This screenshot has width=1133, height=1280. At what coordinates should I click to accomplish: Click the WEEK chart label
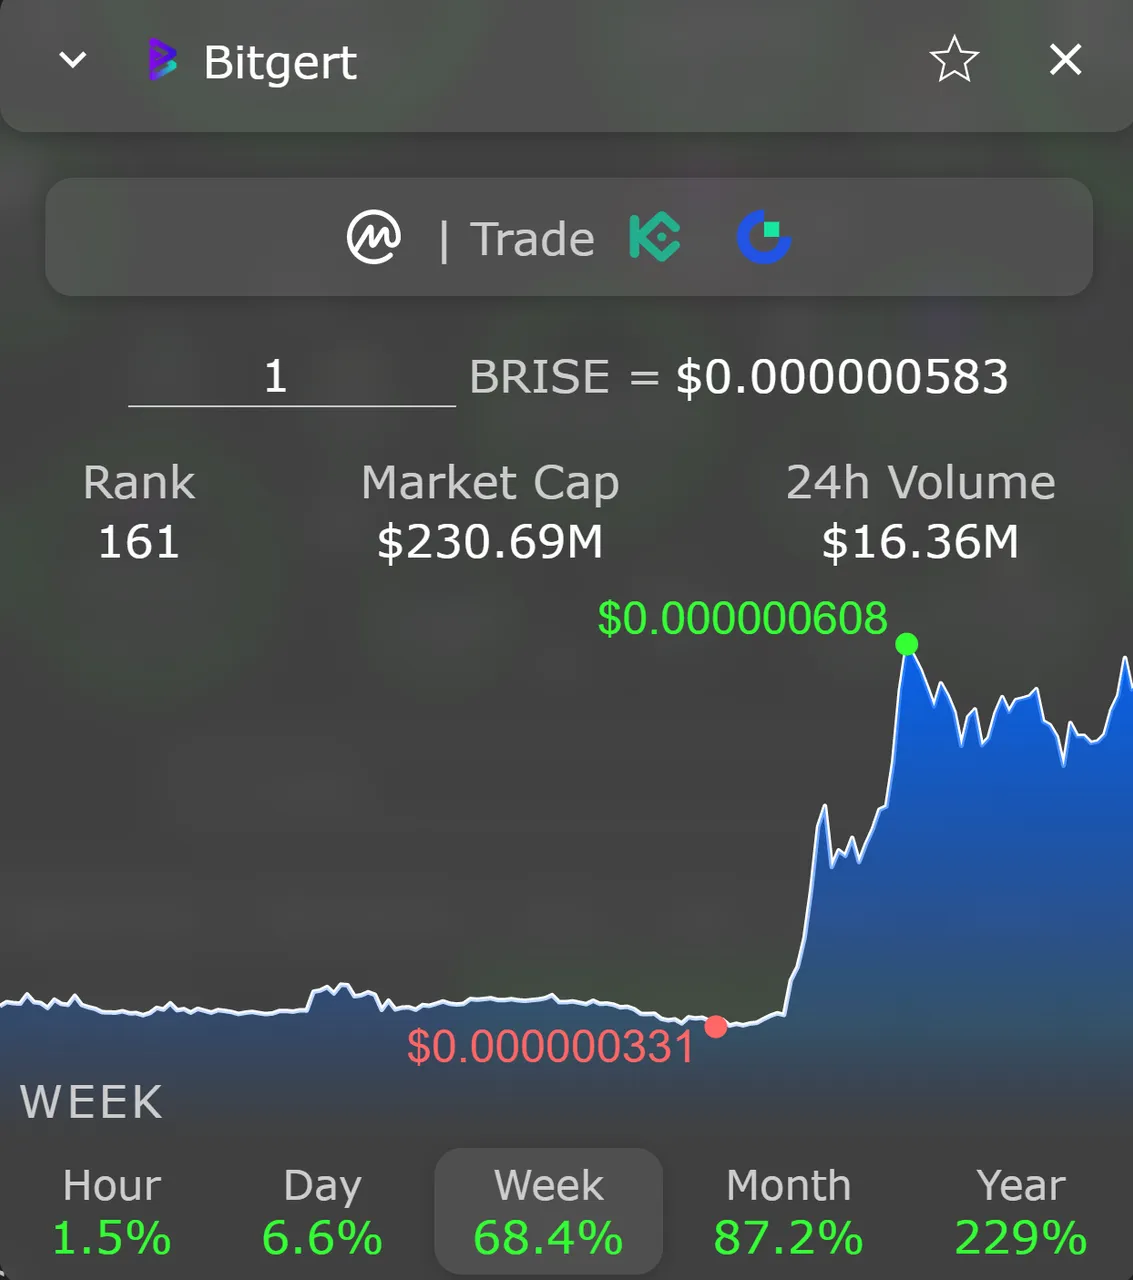(91, 1102)
